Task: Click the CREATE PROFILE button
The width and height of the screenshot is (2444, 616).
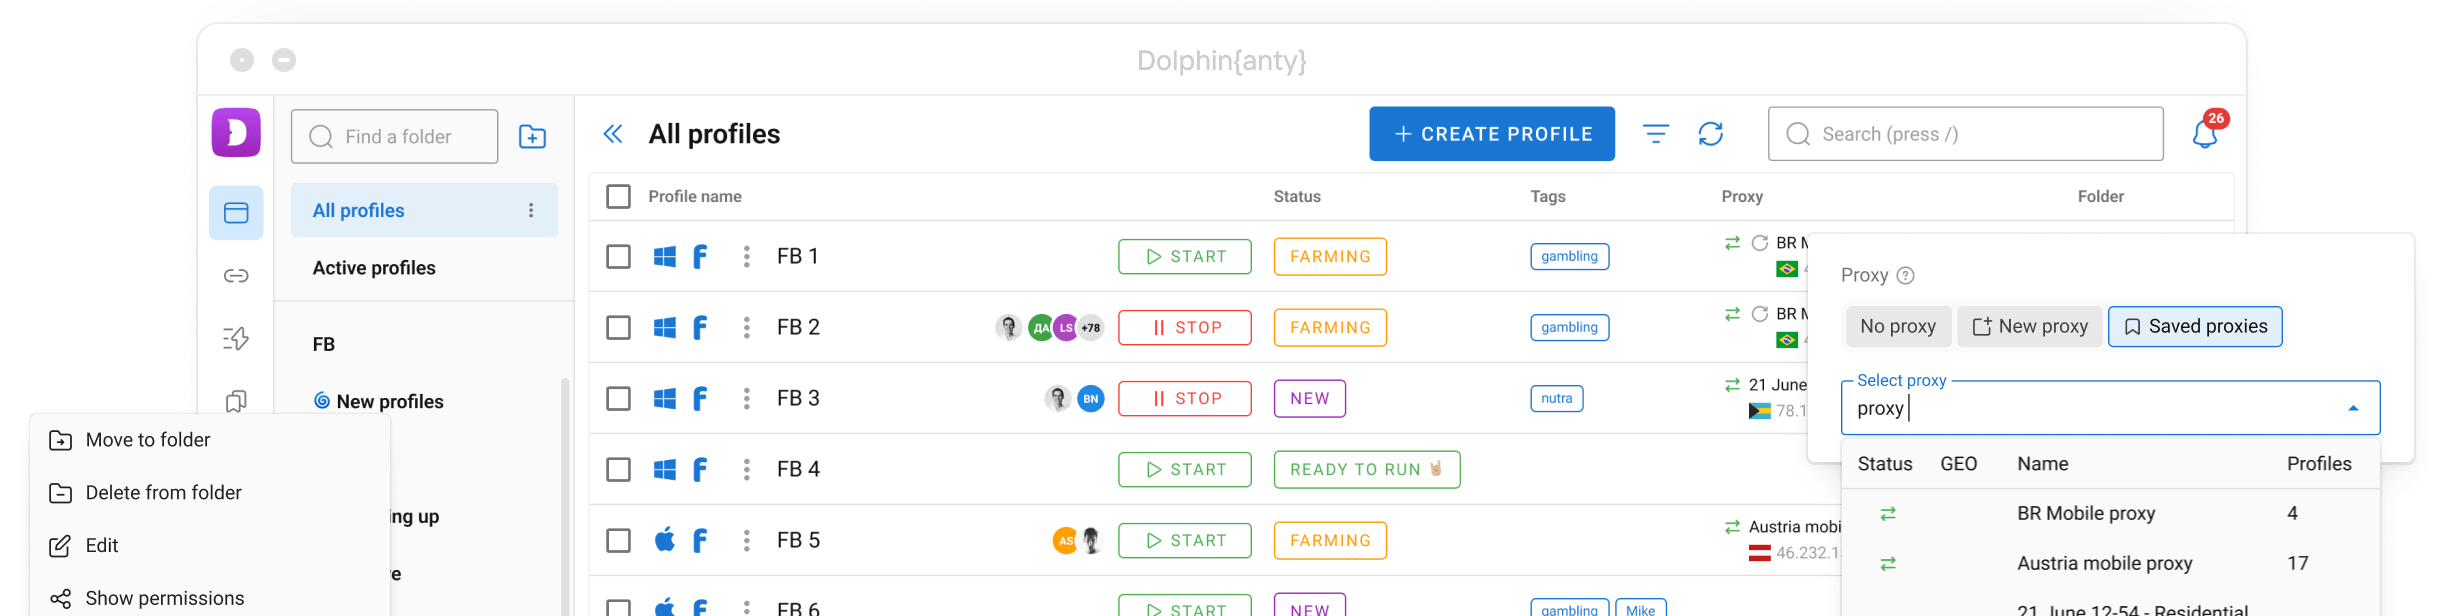Action: (x=1492, y=134)
